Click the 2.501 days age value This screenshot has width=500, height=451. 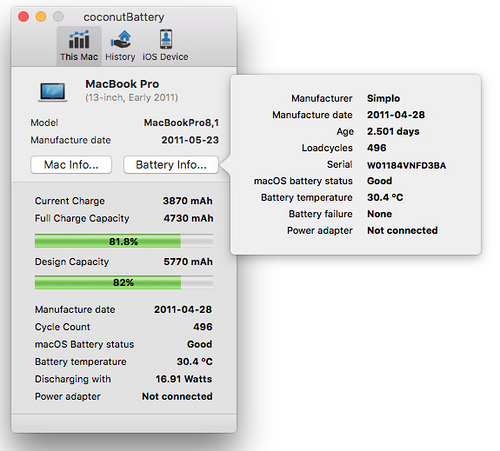tap(393, 131)
